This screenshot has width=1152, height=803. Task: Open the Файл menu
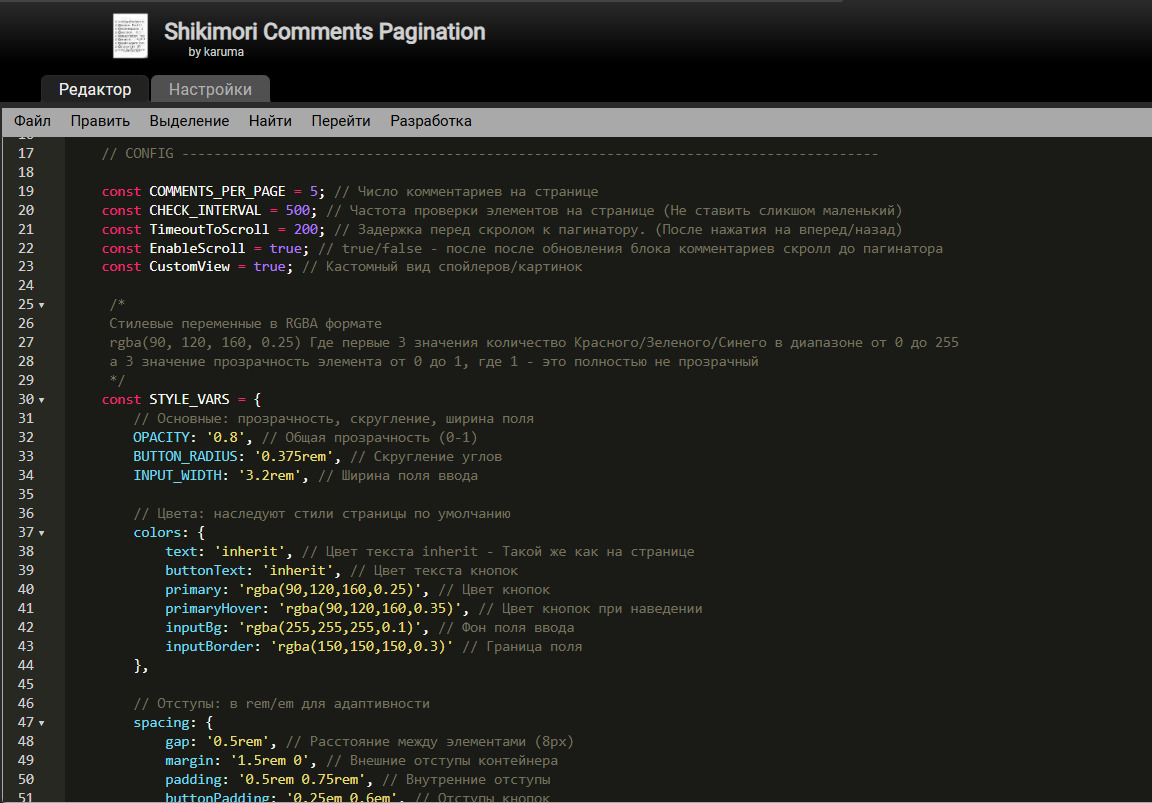click(x=32, y=121)
